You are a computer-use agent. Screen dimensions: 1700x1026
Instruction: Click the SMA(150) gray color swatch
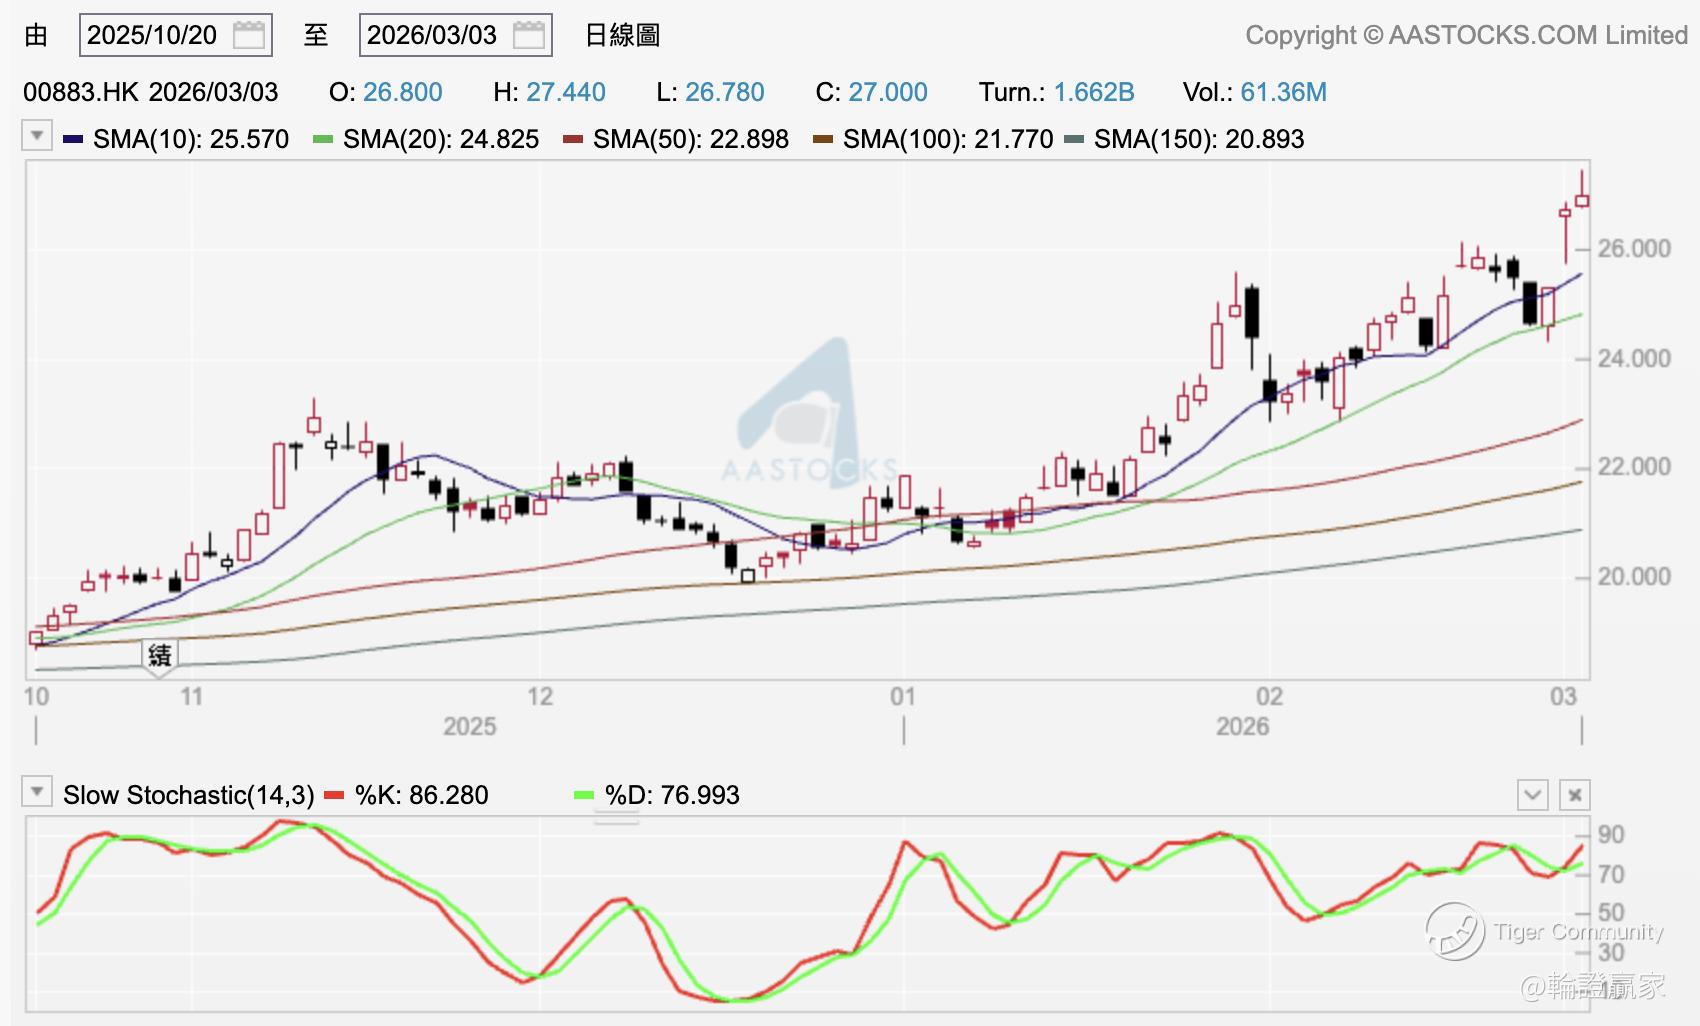(1074, 139)
